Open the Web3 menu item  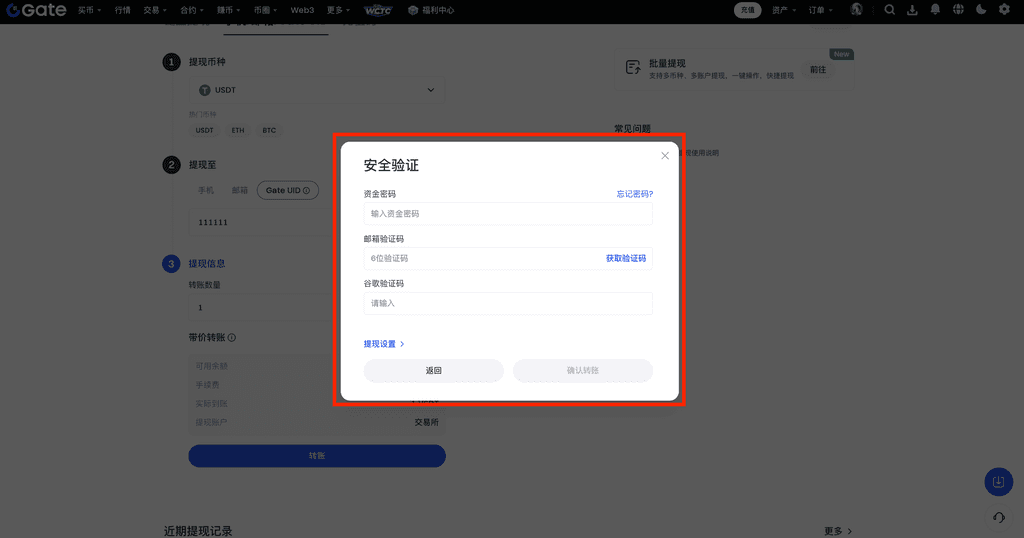[302, 10]
